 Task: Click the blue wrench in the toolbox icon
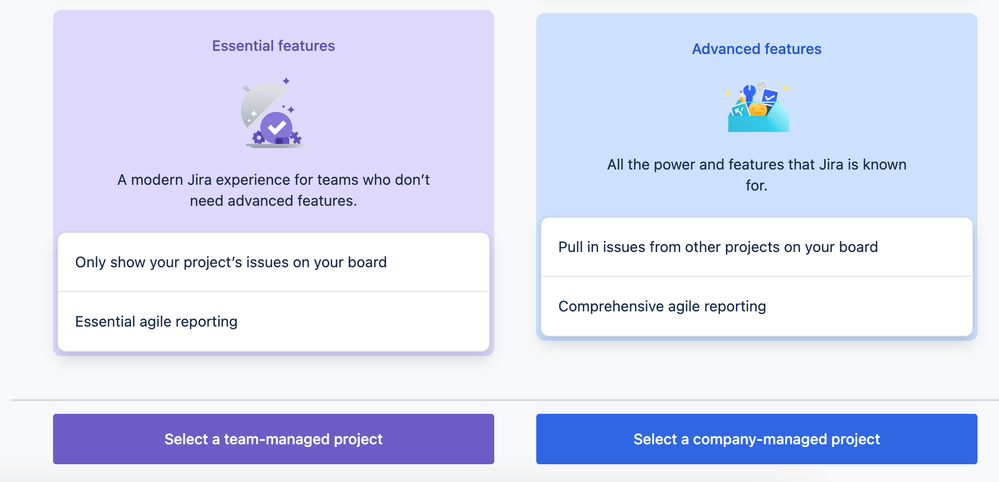(x=748, y=93)
